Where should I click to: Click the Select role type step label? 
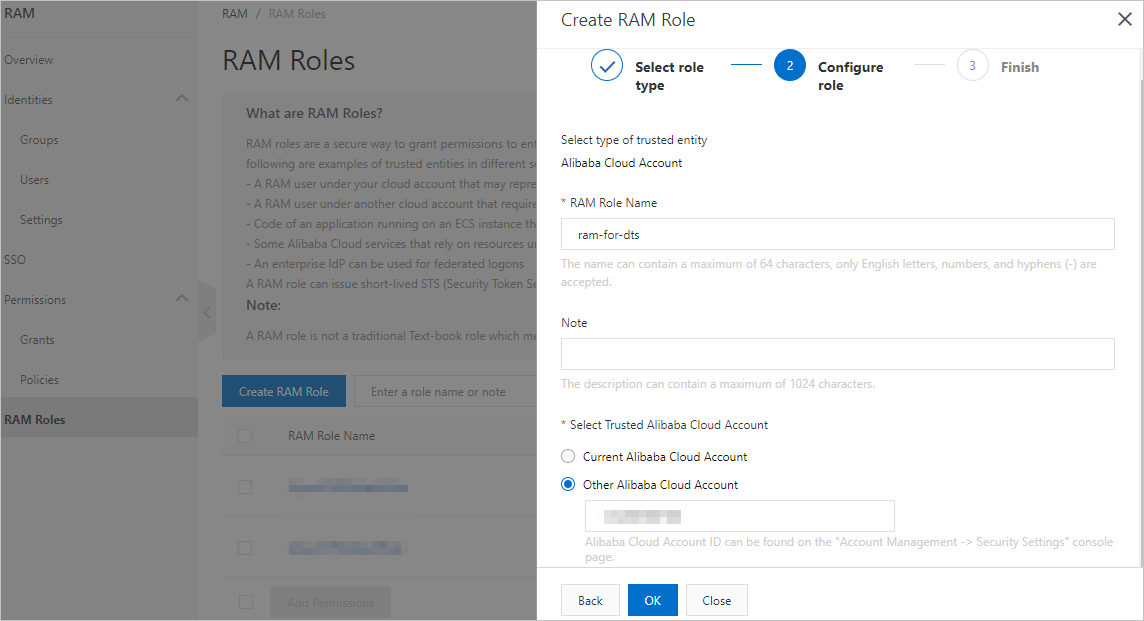[x=669, y=76]
